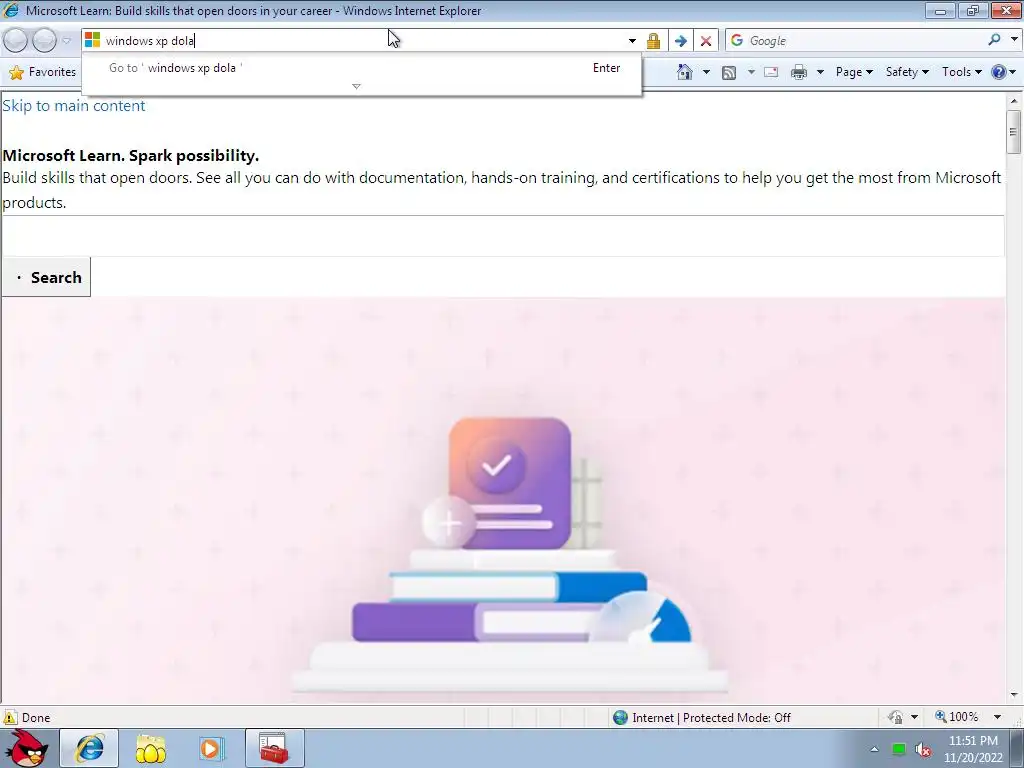Click the green network tray icon
Image resolution: width=1024 pixels, height=768 pixels.
pyautogui.click(x=899, y=749)
